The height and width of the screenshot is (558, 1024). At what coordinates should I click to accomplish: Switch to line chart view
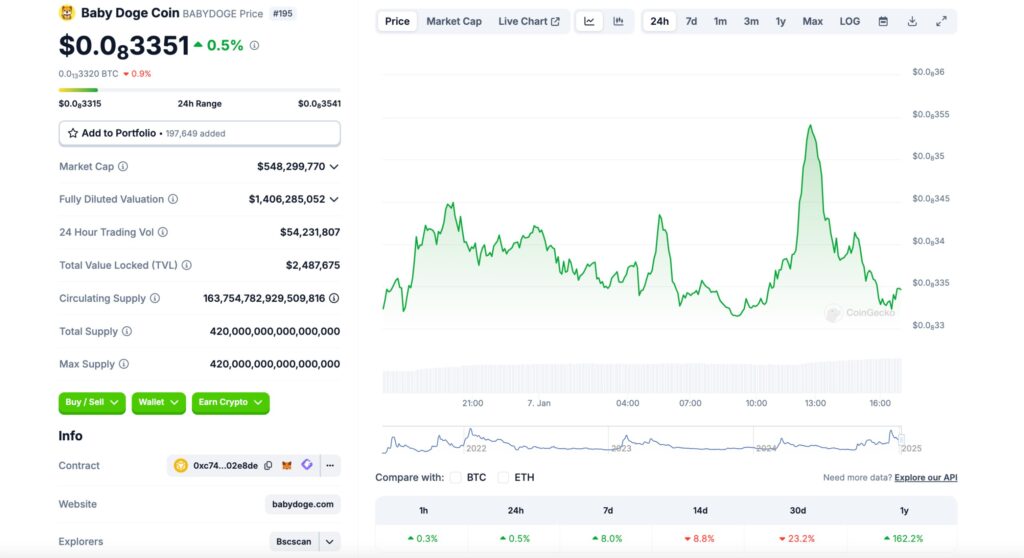[x=589, y=22]
